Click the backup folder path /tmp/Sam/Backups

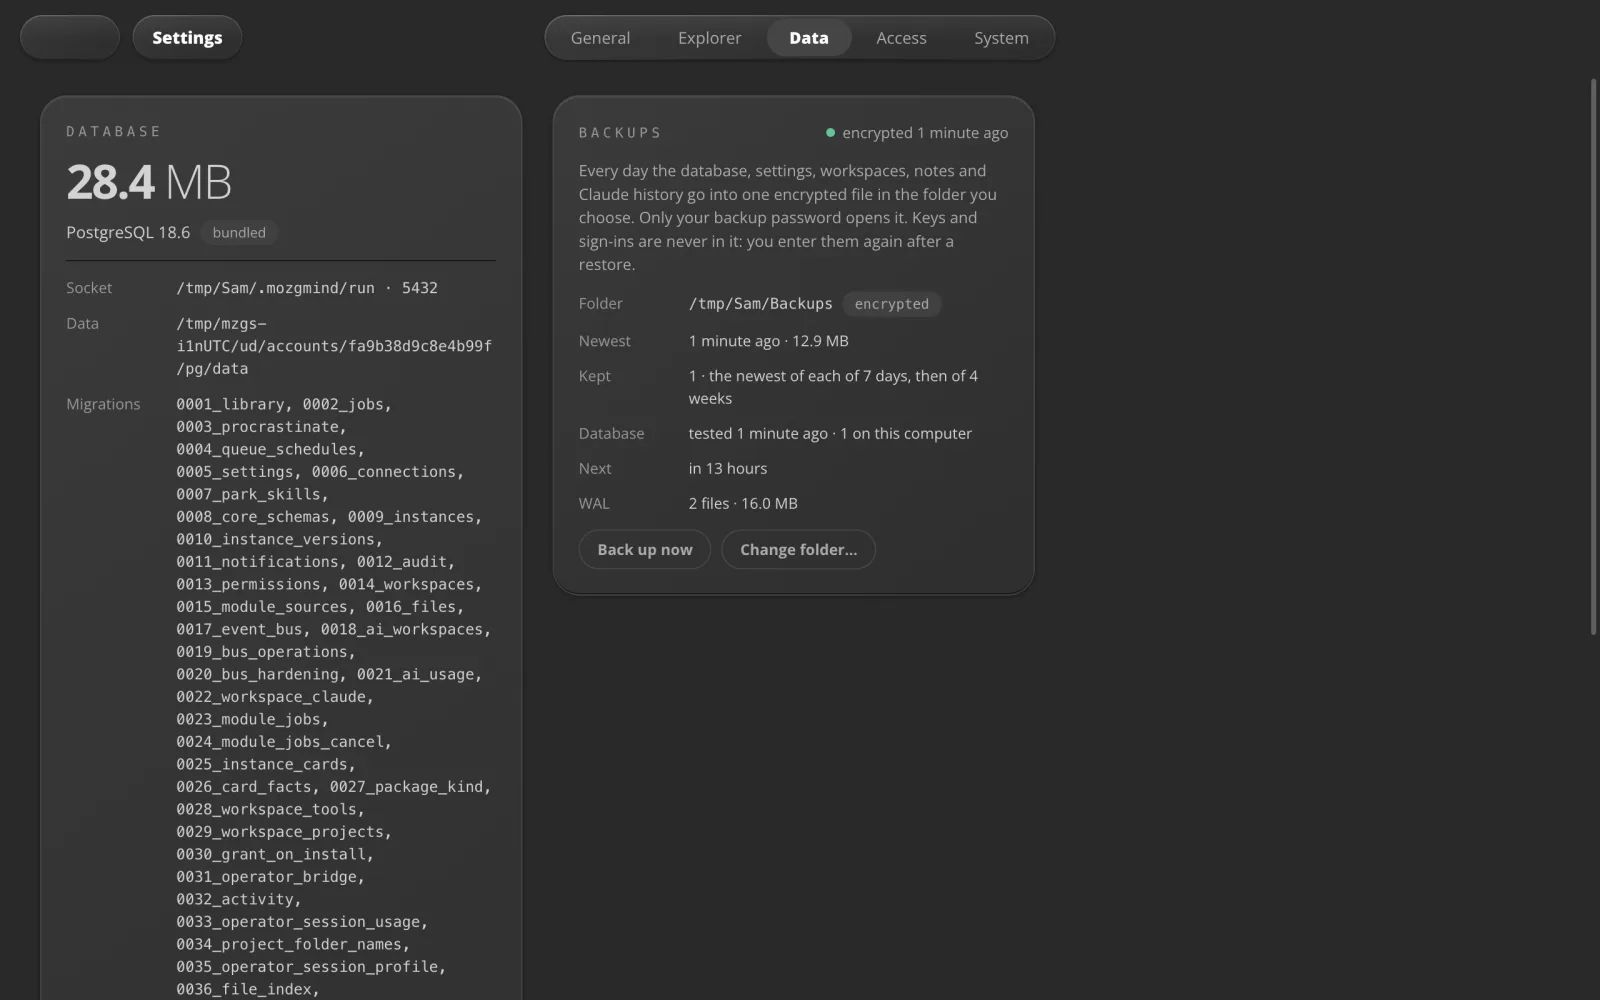coord(760,304)
